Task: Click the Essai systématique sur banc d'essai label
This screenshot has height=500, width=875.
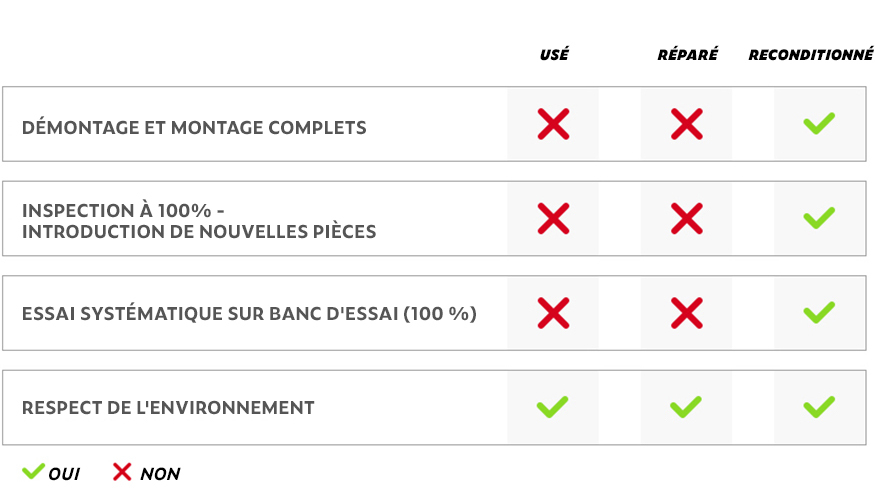Action: [249, 314]
